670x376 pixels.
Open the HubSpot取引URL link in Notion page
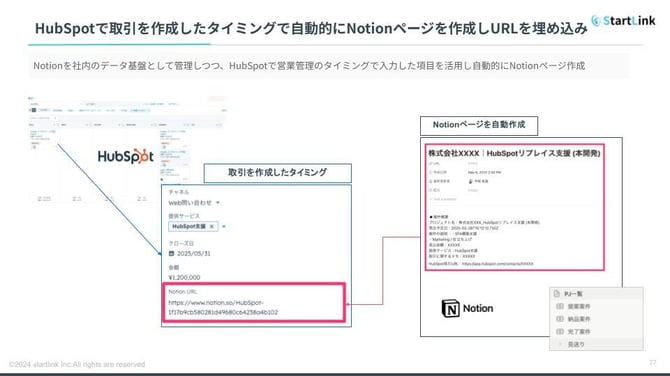click(497, 264)
